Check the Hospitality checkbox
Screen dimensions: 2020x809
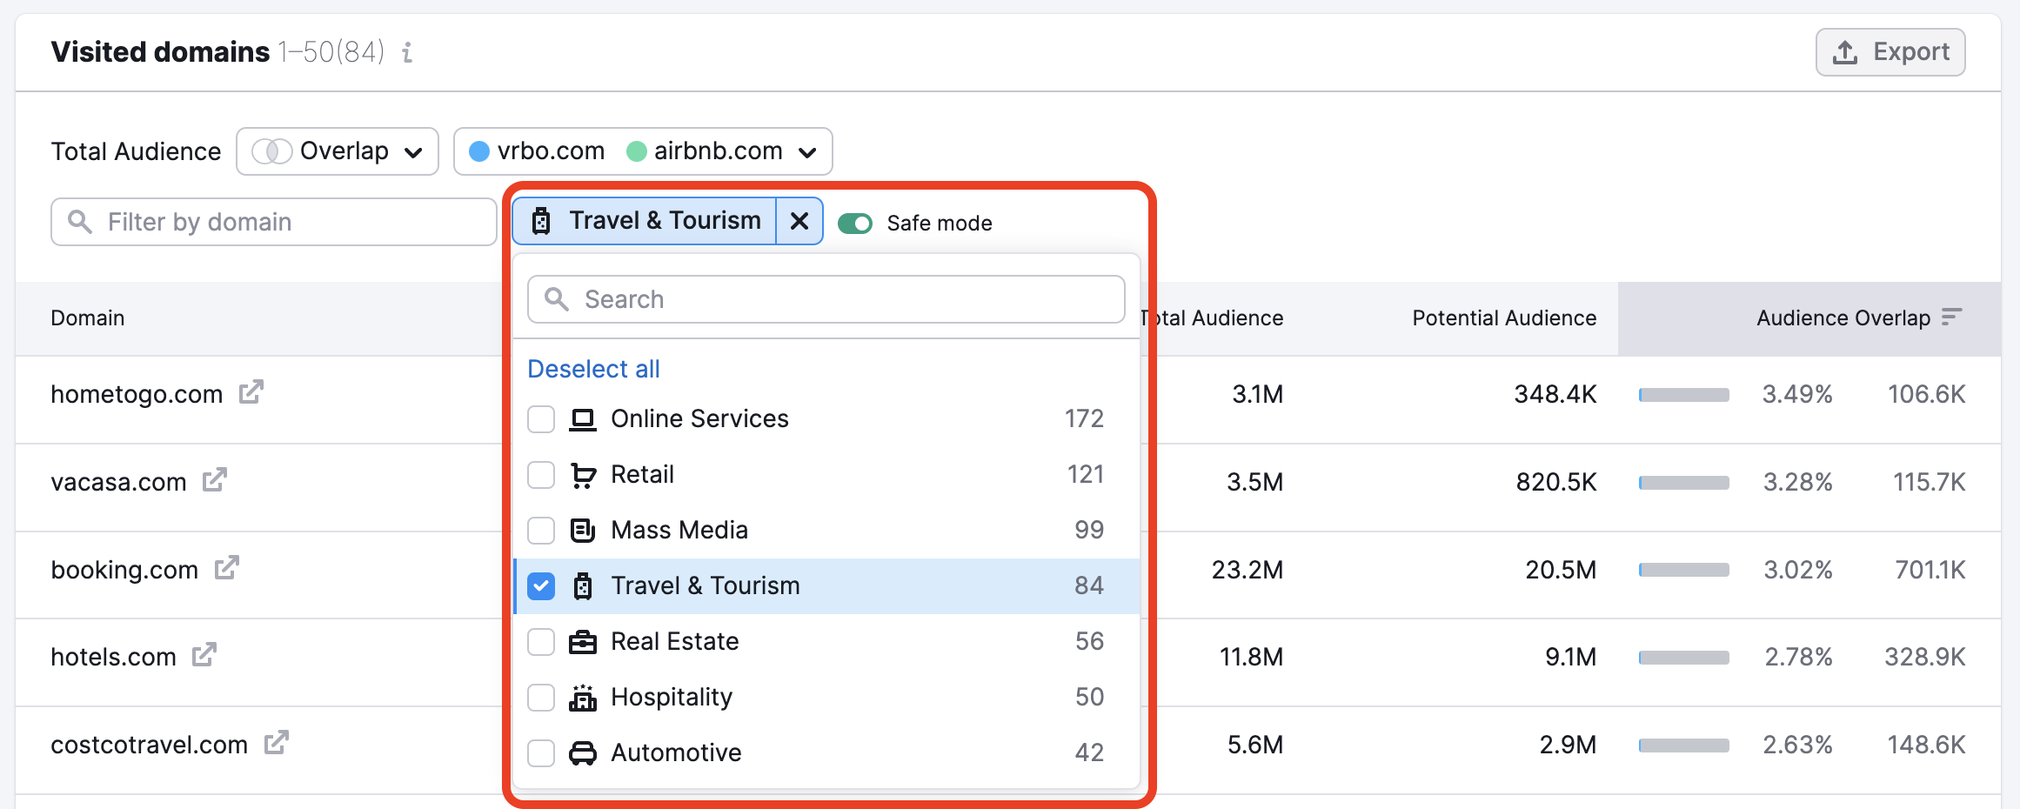coord(541,697)
